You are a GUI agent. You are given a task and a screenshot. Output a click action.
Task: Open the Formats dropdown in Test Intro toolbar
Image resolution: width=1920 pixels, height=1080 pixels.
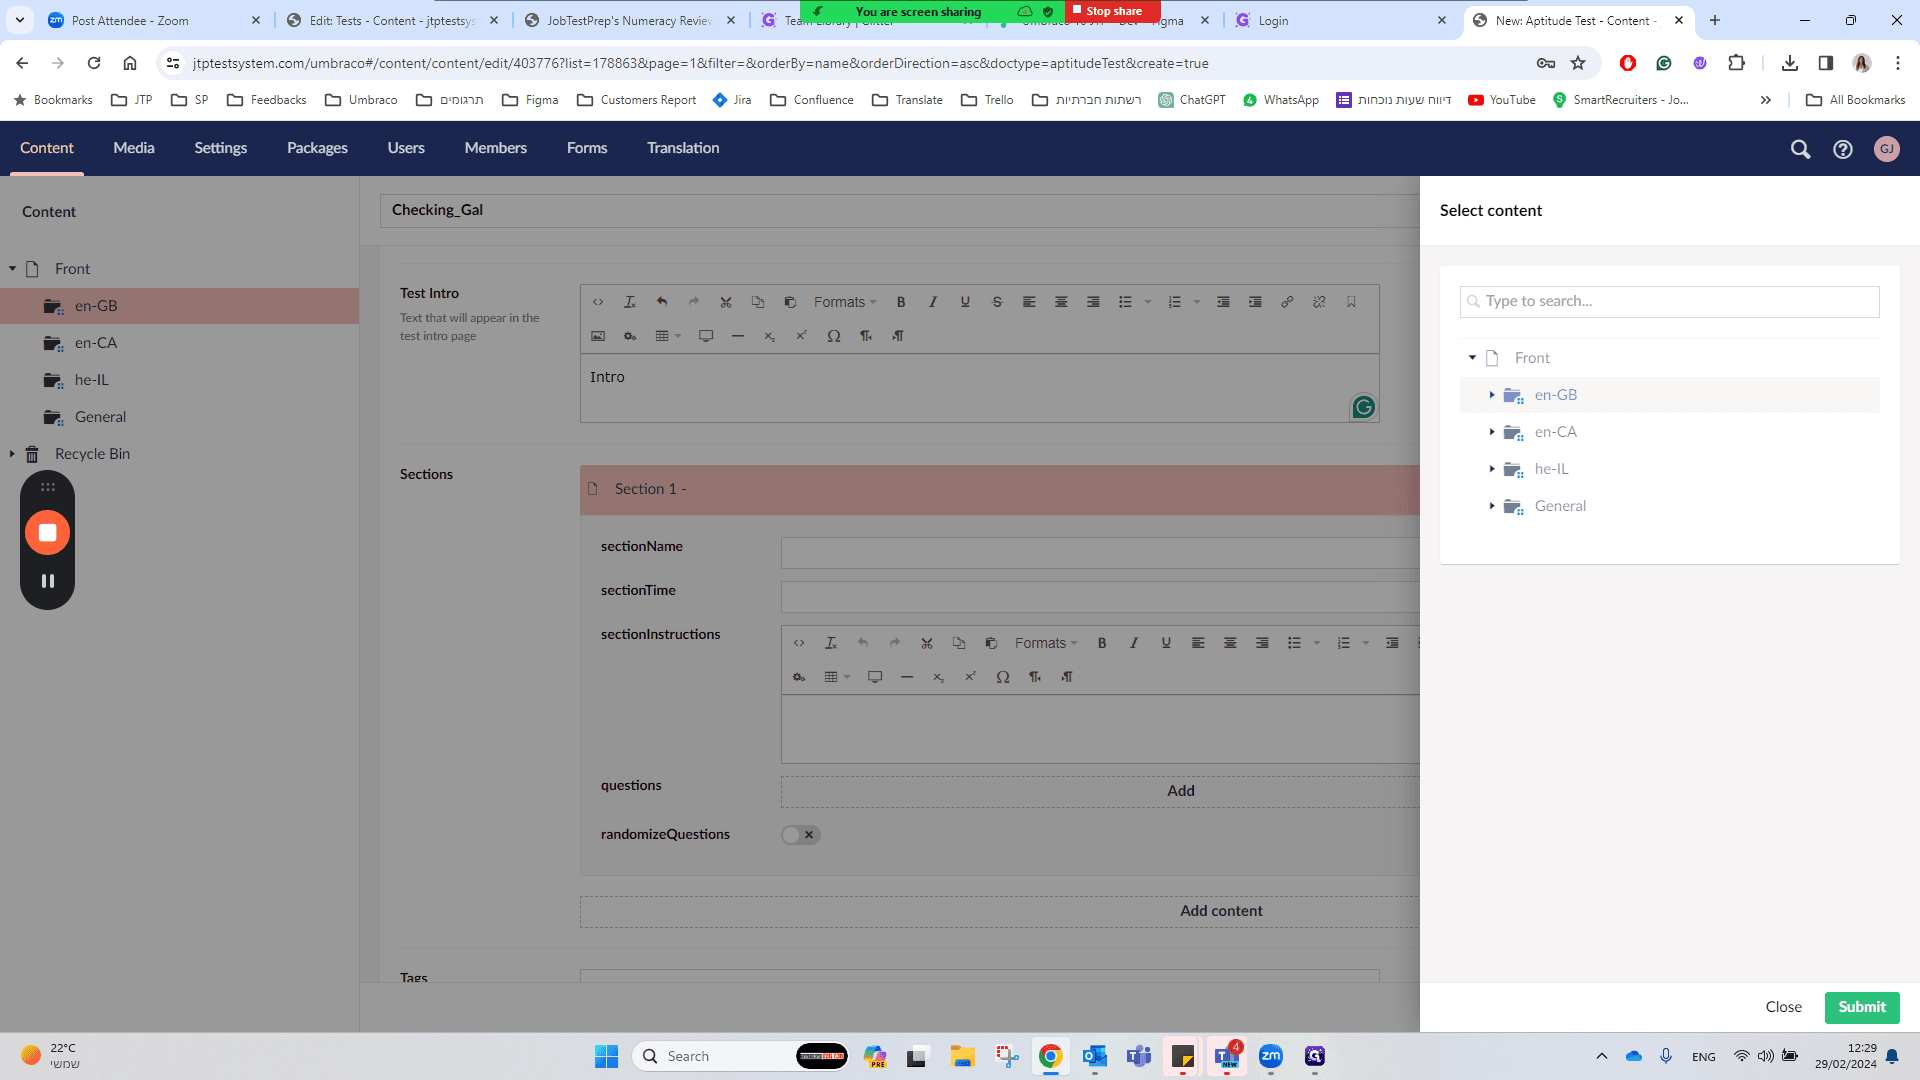845,302
